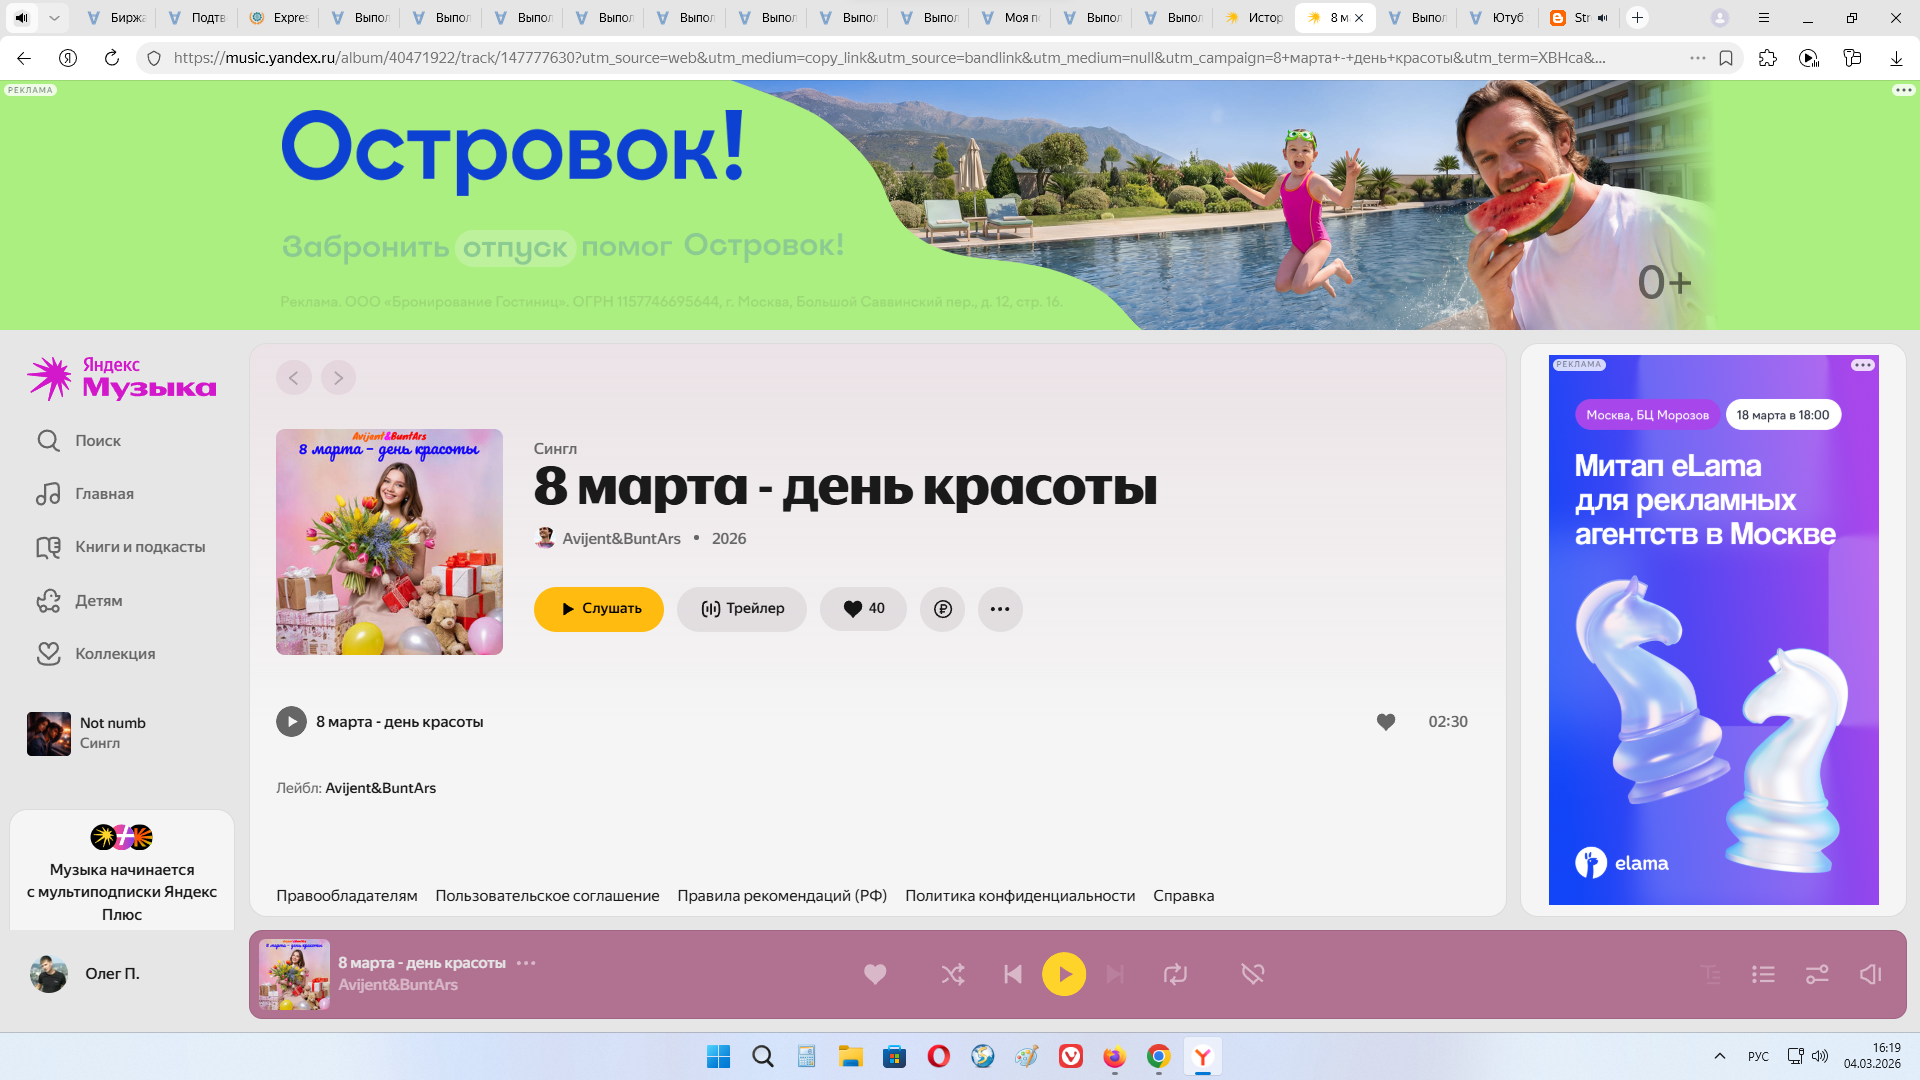Click the volume speaker icon in player
This screenshot has width=1920, height=1080.
(x=1870, y=974)
